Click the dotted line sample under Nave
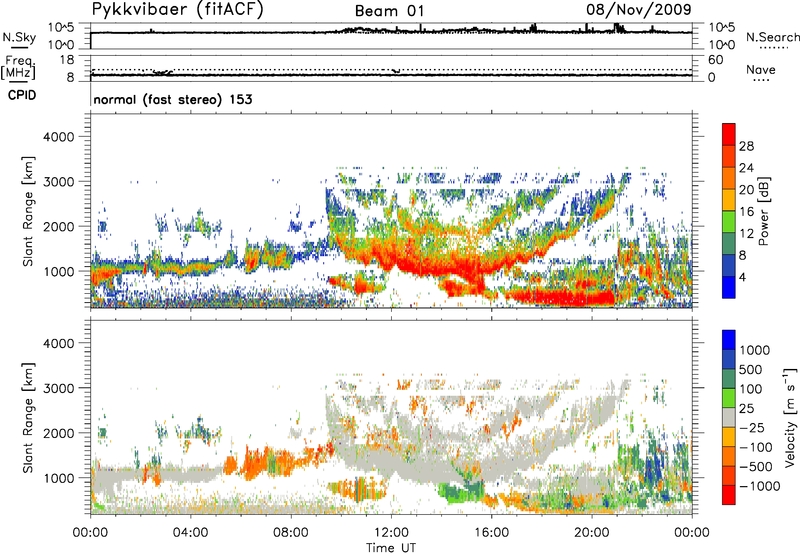The image size is (800, 554). [761, 80]
